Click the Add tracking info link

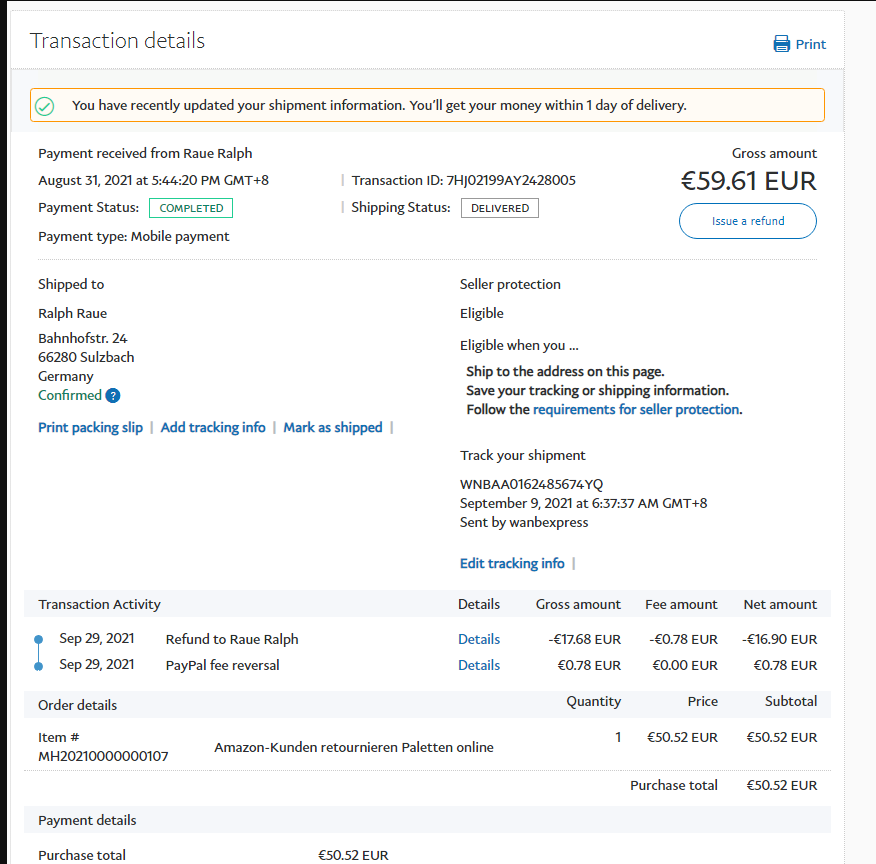(213, 427)
